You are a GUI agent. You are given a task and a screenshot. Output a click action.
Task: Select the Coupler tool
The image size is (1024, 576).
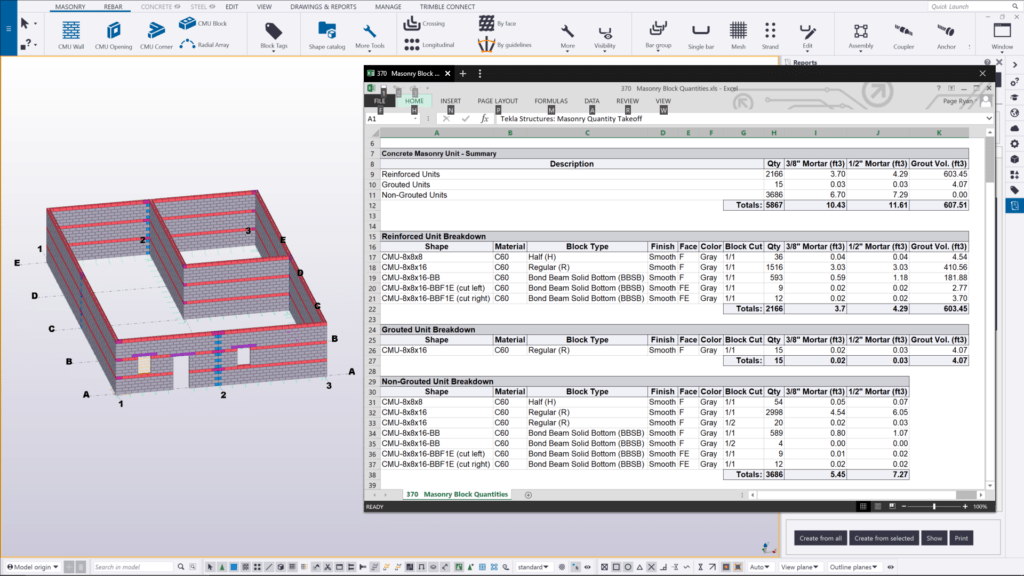[903, 34]
